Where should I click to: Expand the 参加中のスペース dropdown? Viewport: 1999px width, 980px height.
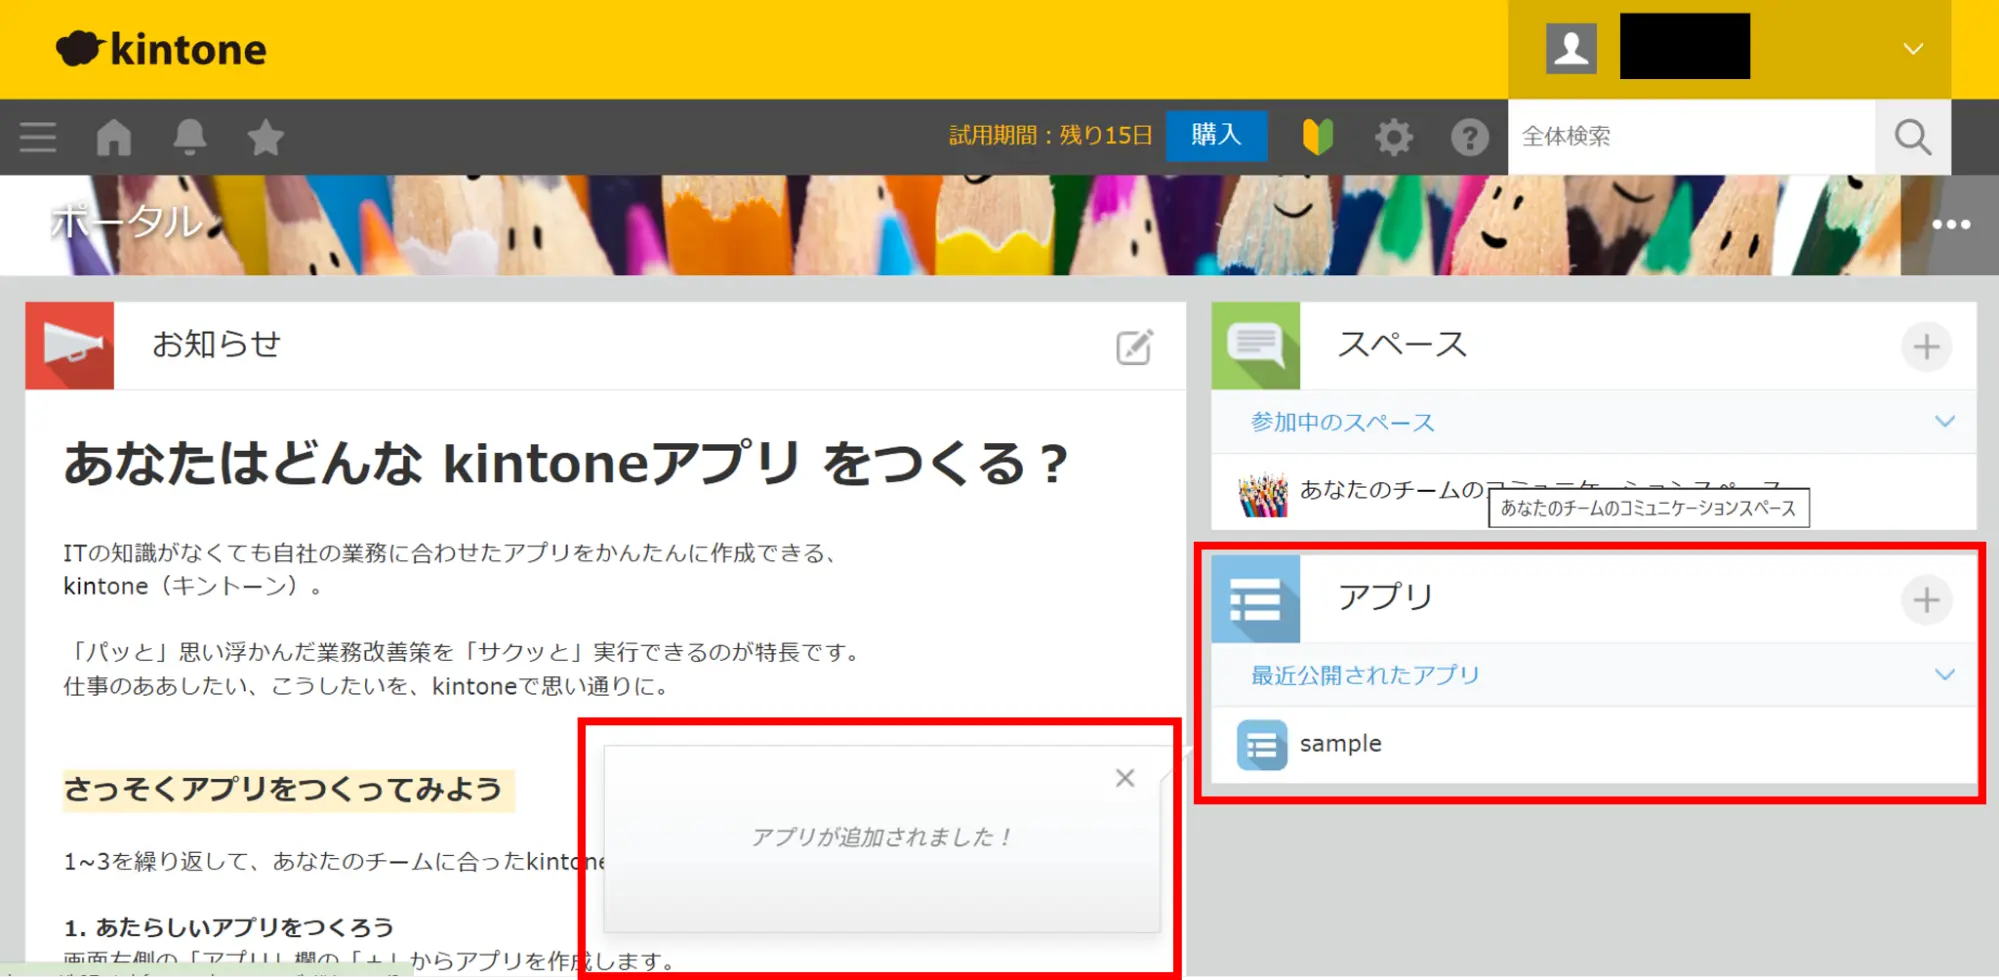[x=1944, y=422]
